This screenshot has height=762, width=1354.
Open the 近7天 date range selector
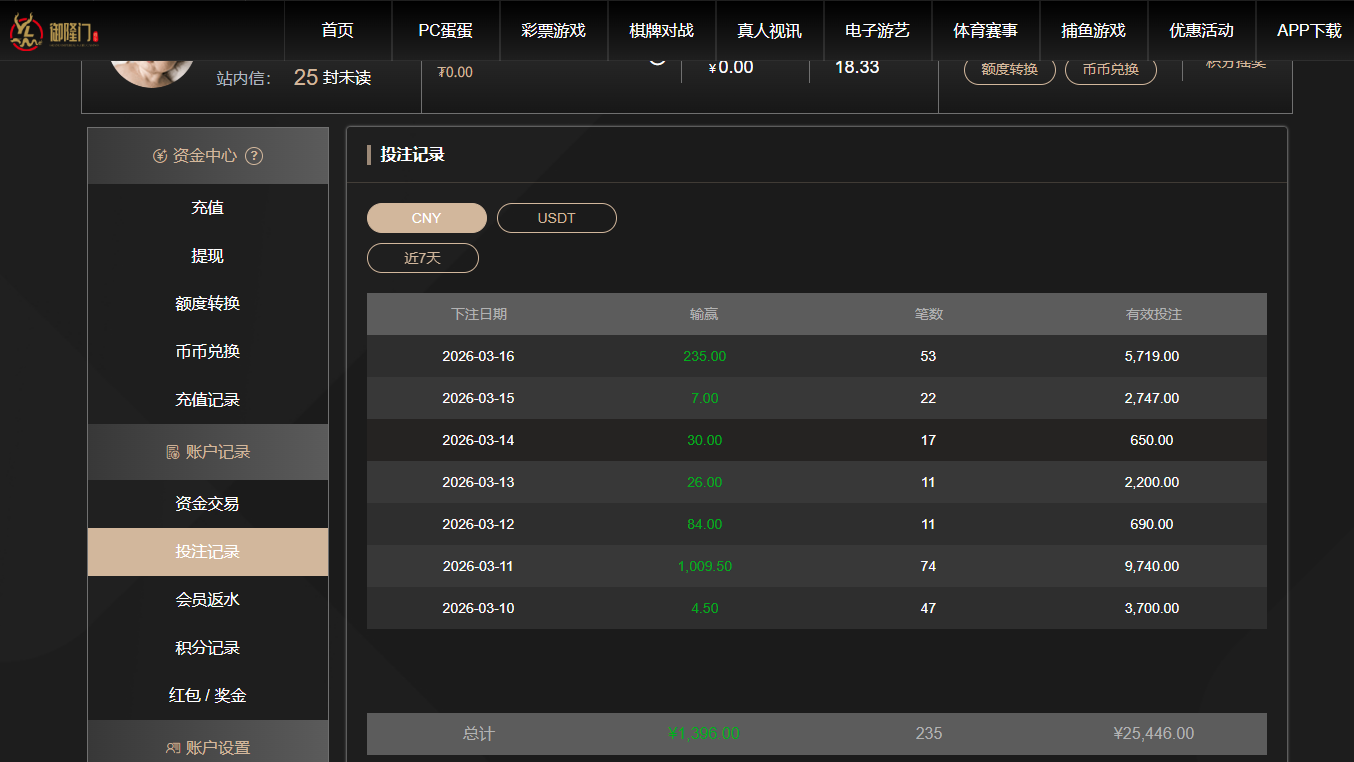click(x=422, y=257)
